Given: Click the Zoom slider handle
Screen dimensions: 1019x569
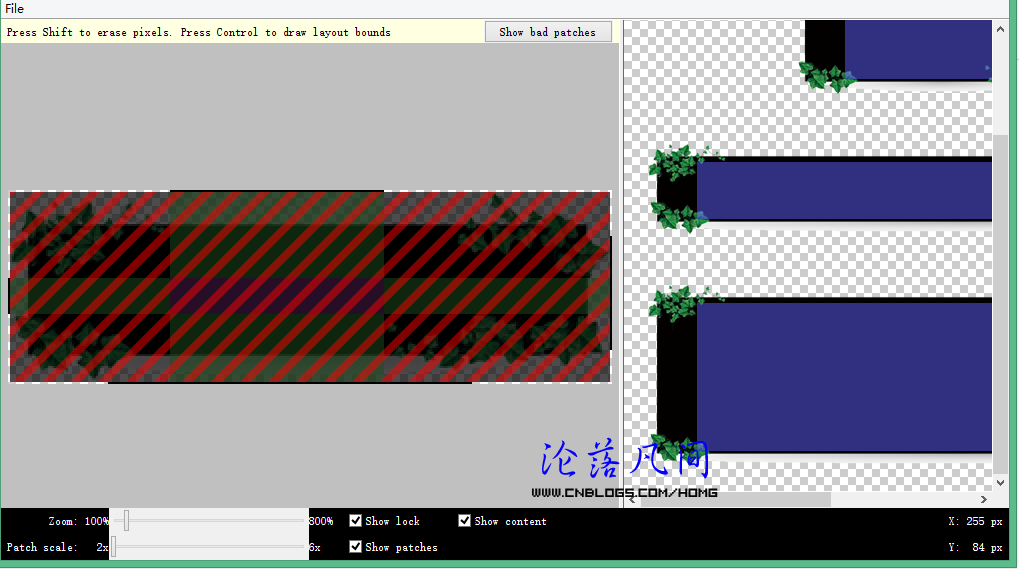Looking at the screenshot, I should (127, 520).
